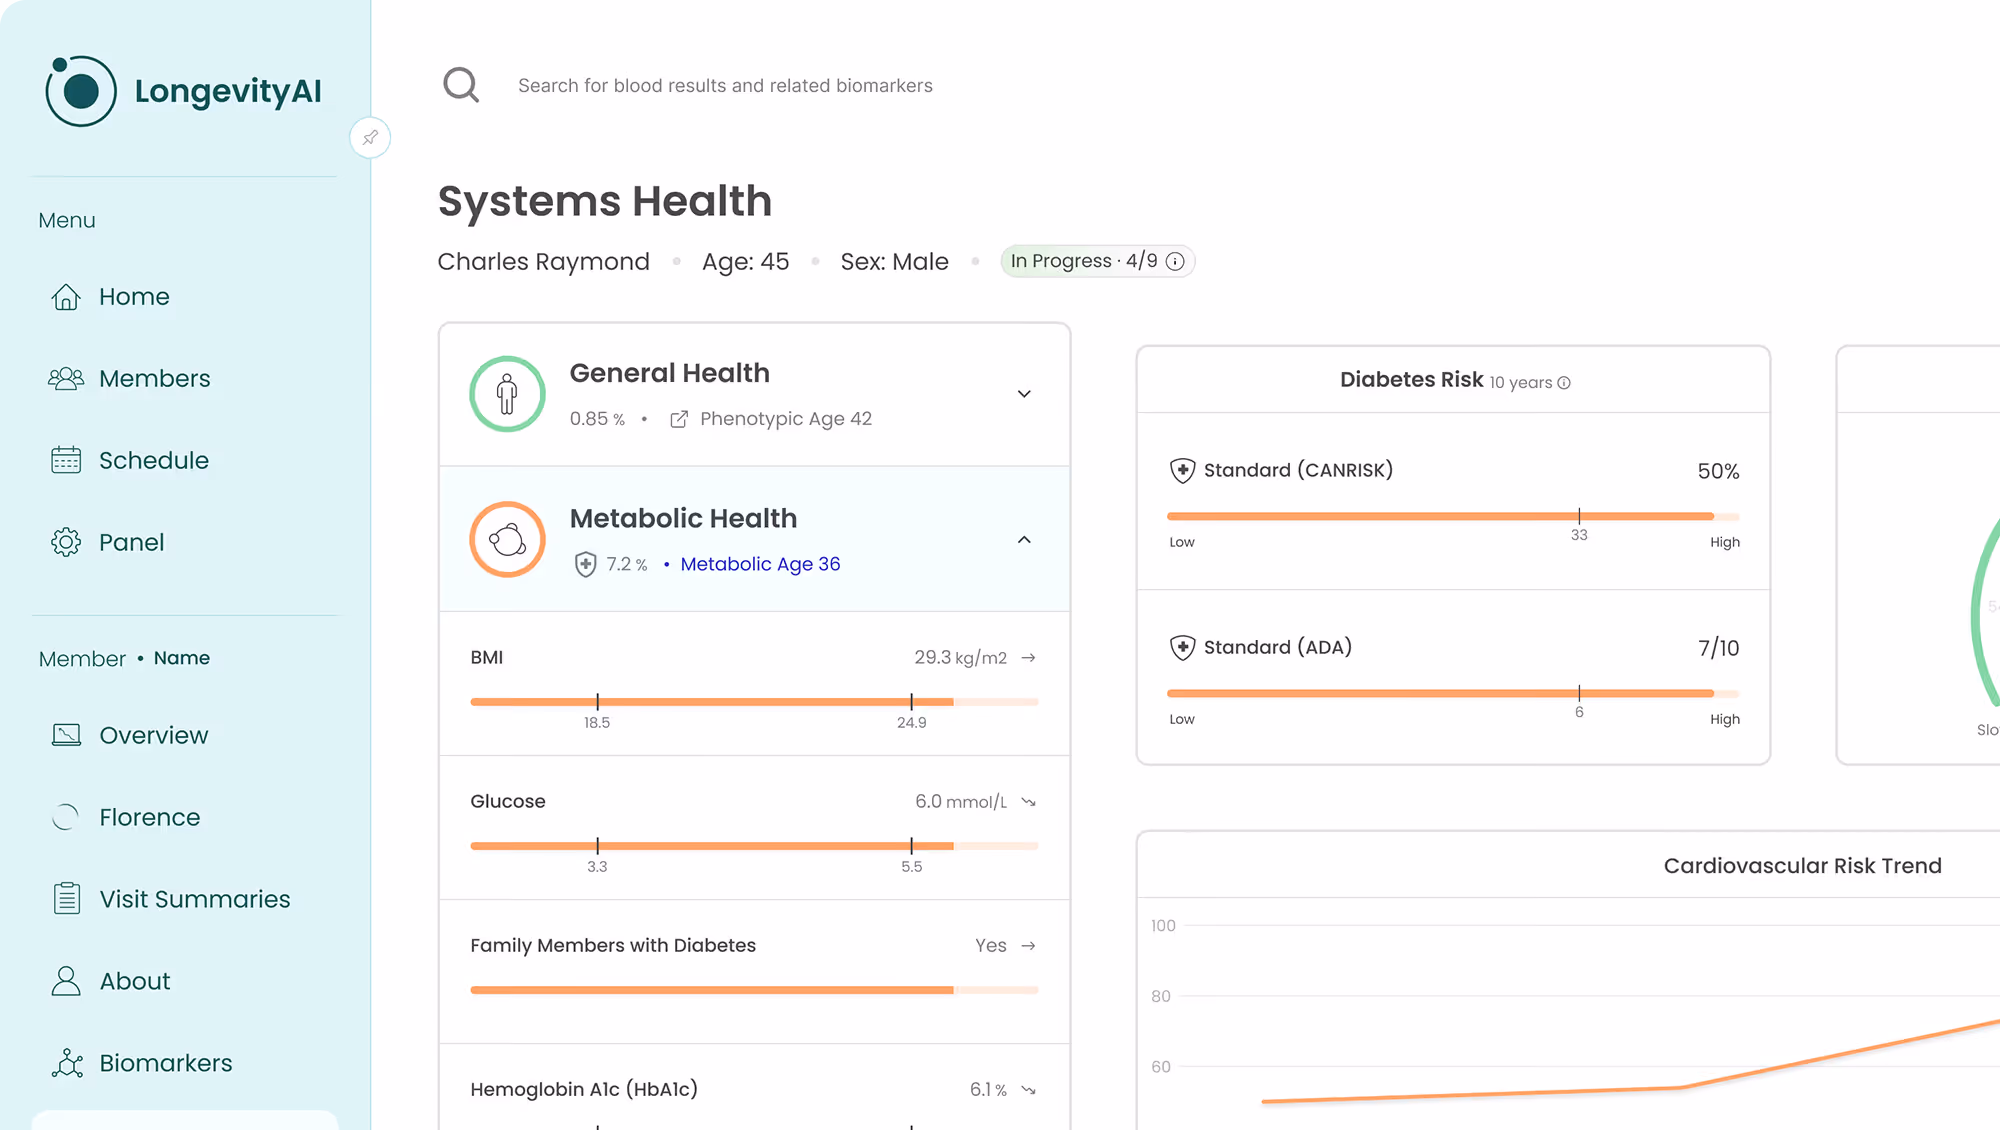Click the Family Members with Diabetes bar
The image size is (2000, 1130).
(754, 990)
